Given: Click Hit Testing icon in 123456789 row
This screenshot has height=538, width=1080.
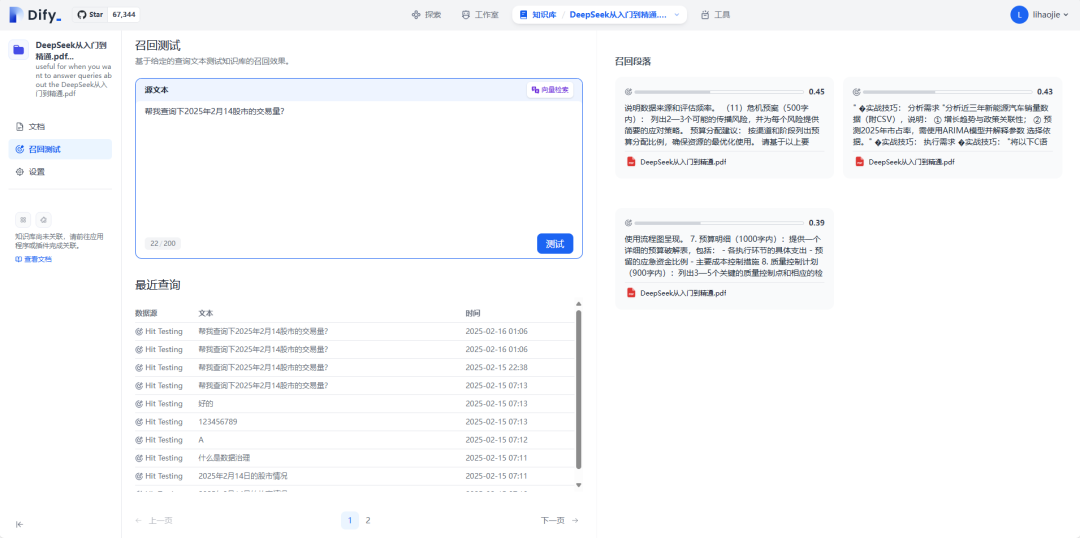Looking at the screenshot, I should point(139,422).
